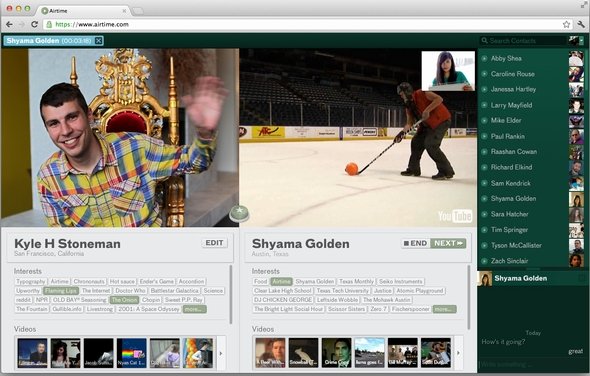Toggle the DJ CHICKEN GEORGE interest tag
Screen dimensions: 590x376
pos(283,300)
